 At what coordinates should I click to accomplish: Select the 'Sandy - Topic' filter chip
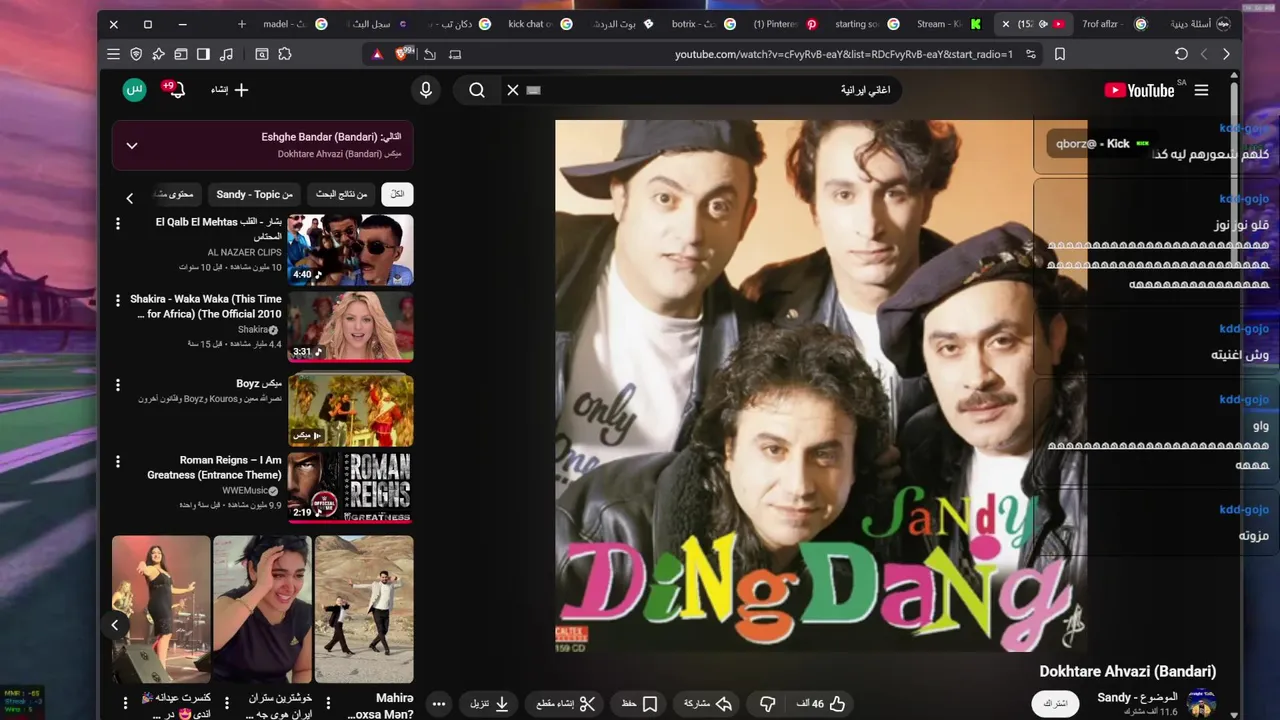pyautogui.click(x=254, y=194)
